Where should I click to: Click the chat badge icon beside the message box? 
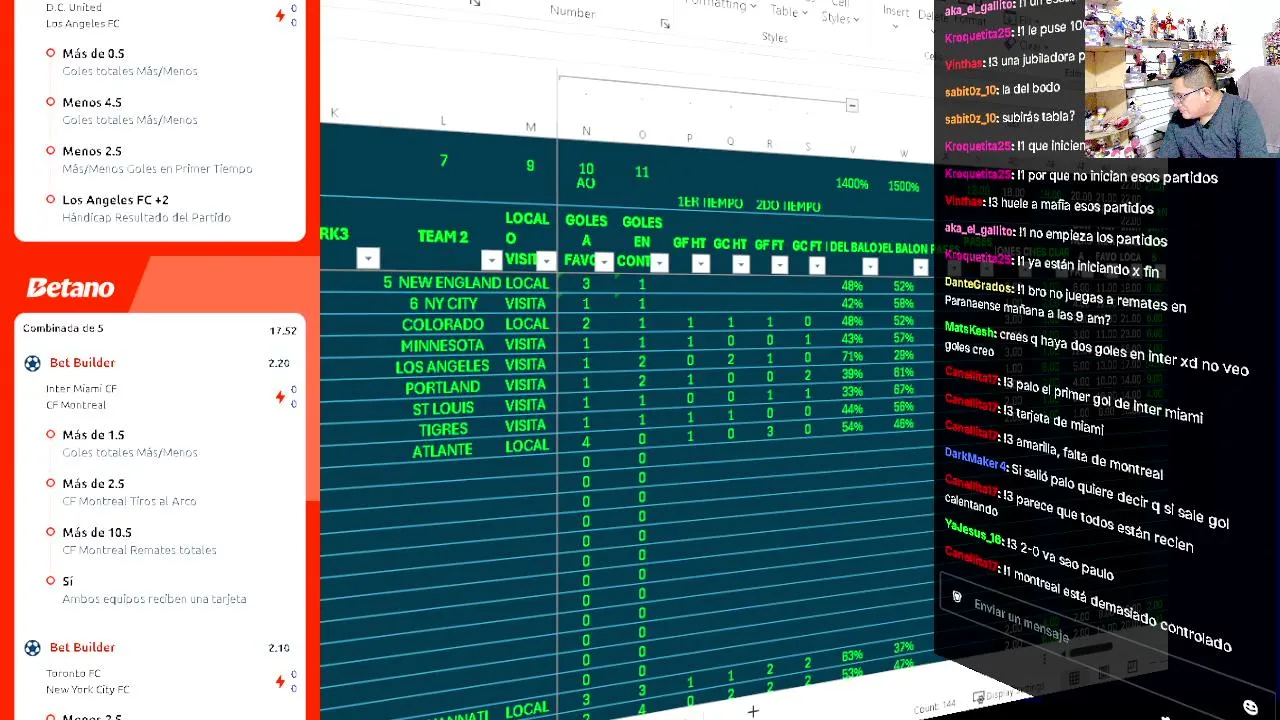[956, 597]
